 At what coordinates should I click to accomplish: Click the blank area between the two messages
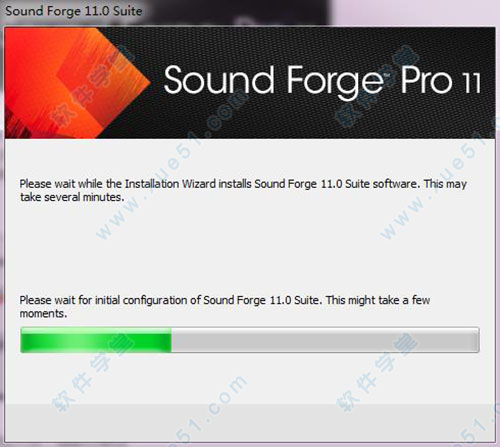point(250,248)
